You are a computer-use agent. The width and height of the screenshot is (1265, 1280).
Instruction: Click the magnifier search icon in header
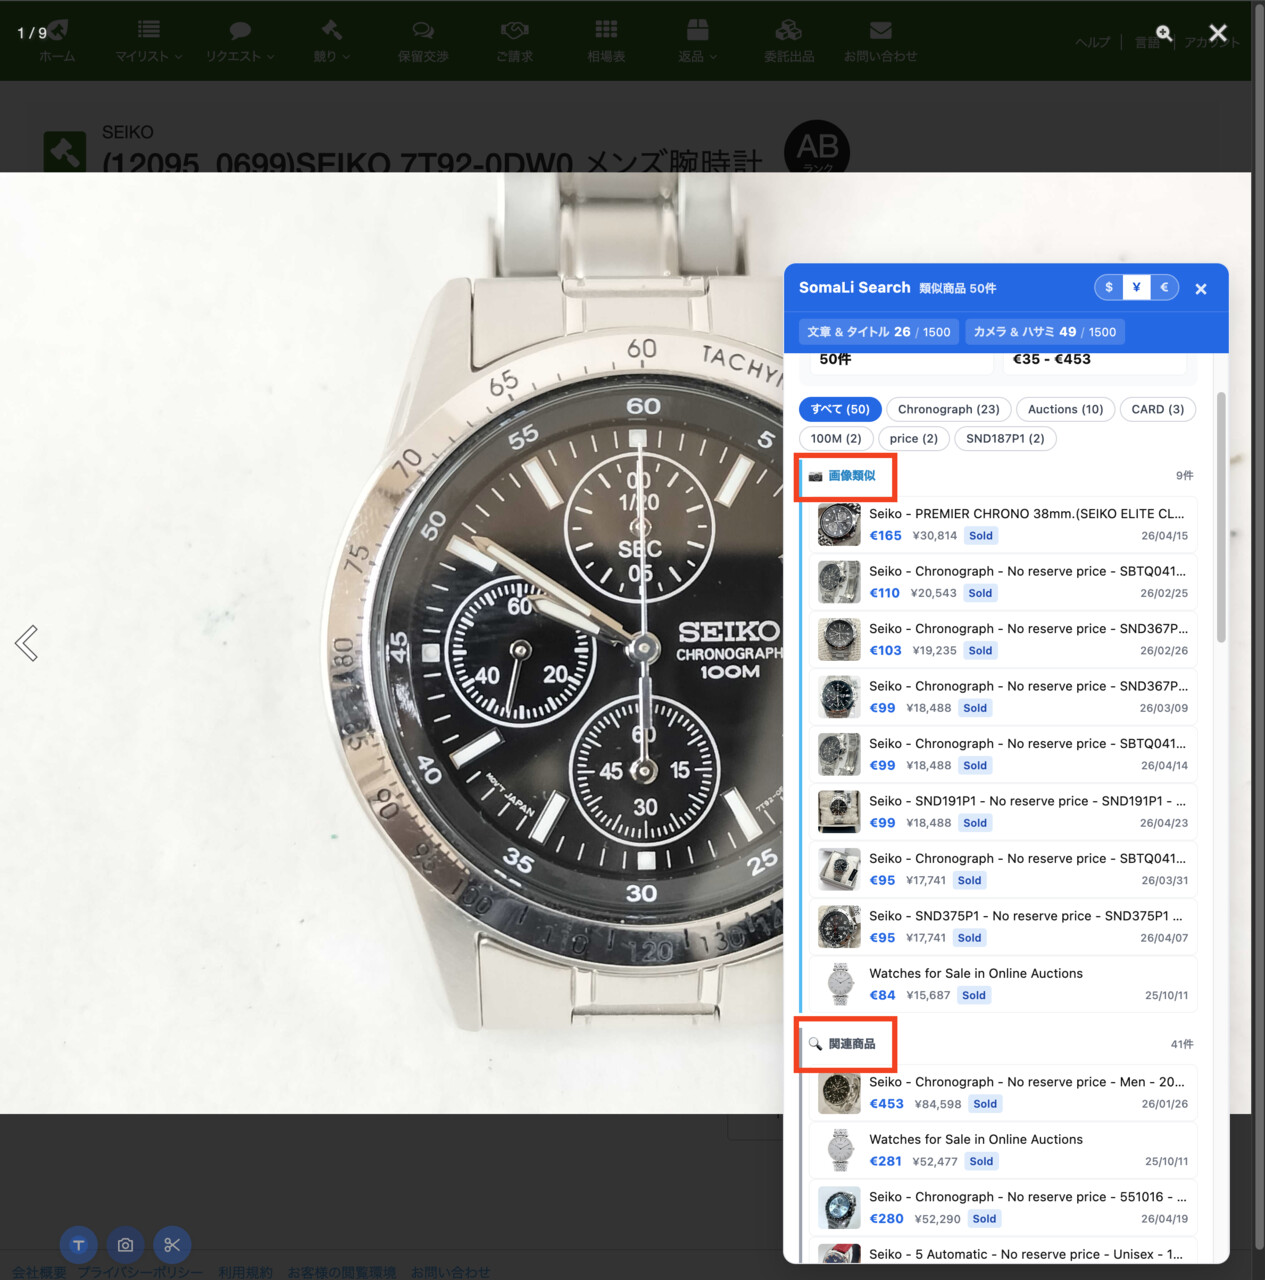coord(1164,33)
